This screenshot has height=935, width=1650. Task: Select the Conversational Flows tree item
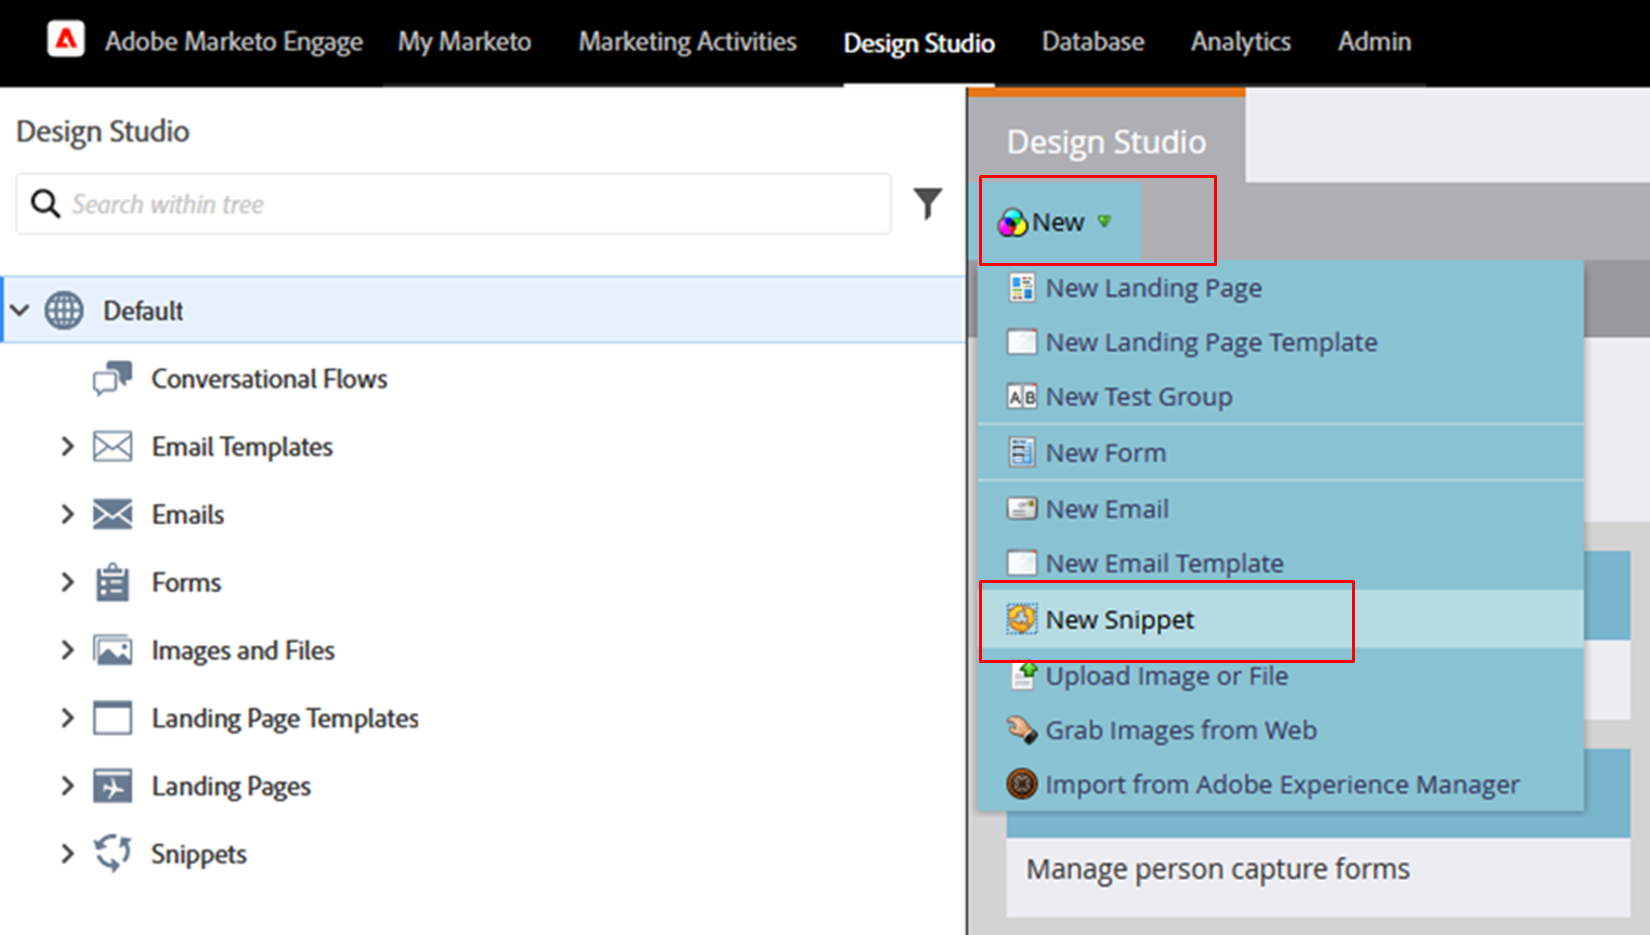(269, 379)
